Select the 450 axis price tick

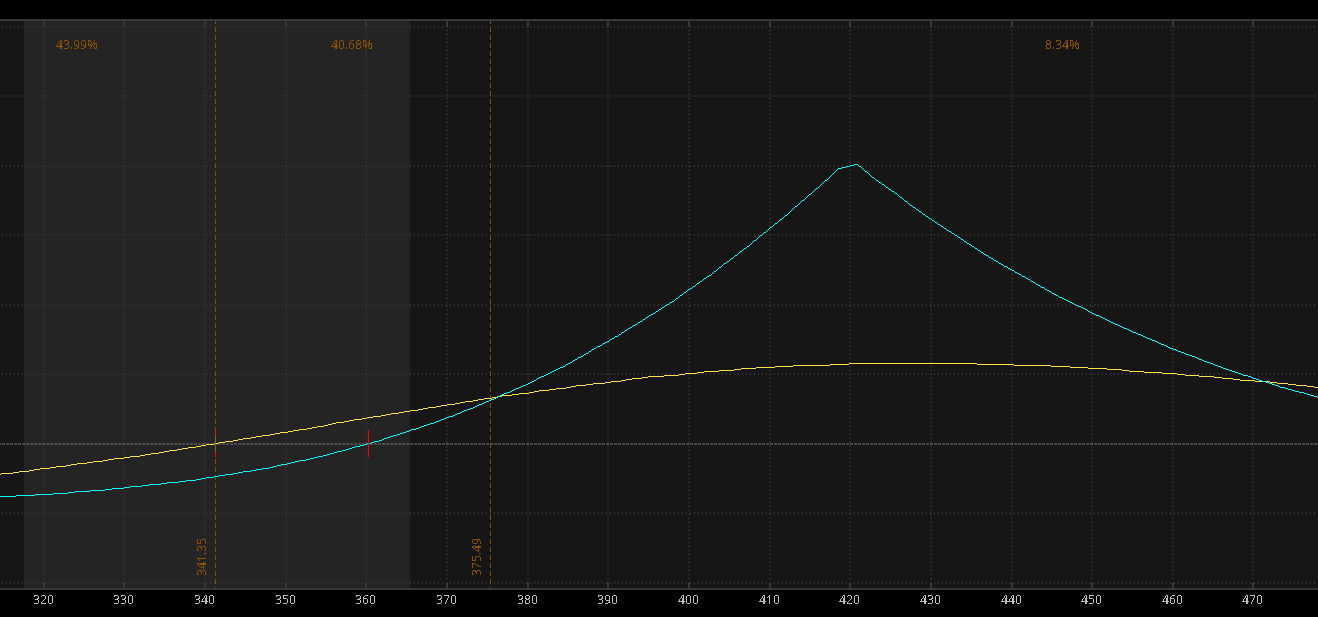(1091, 600)
